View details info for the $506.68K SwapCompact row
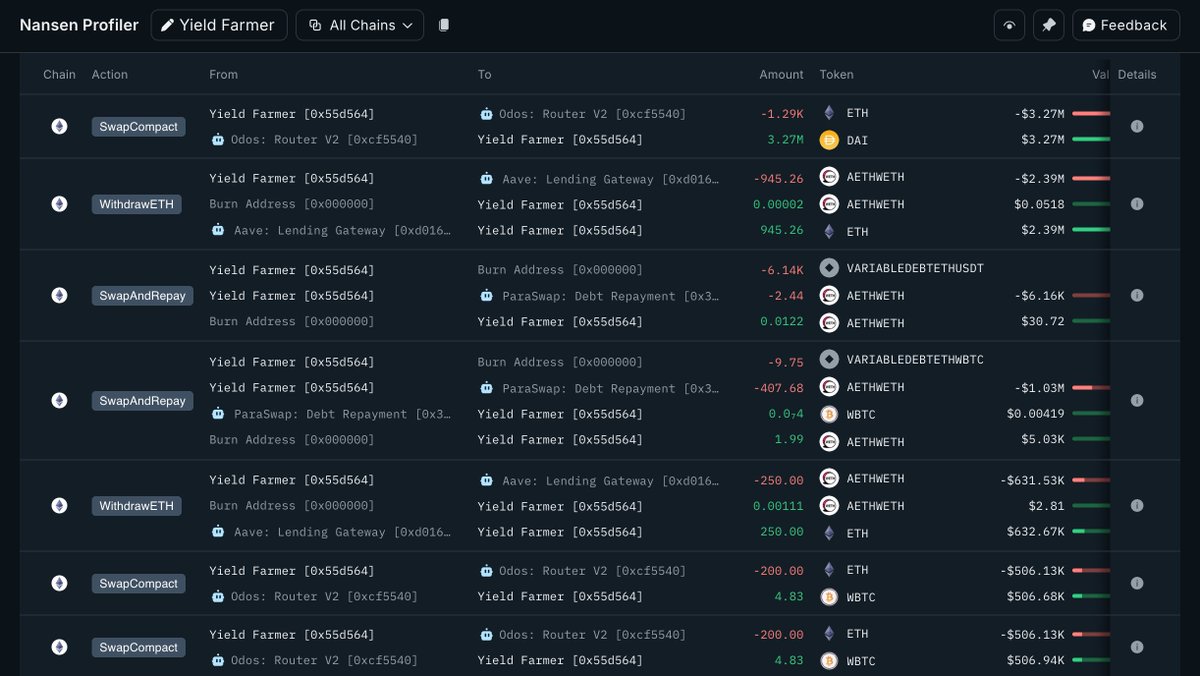This screenshot has width=1200, height=676. tap(1137, 583)
